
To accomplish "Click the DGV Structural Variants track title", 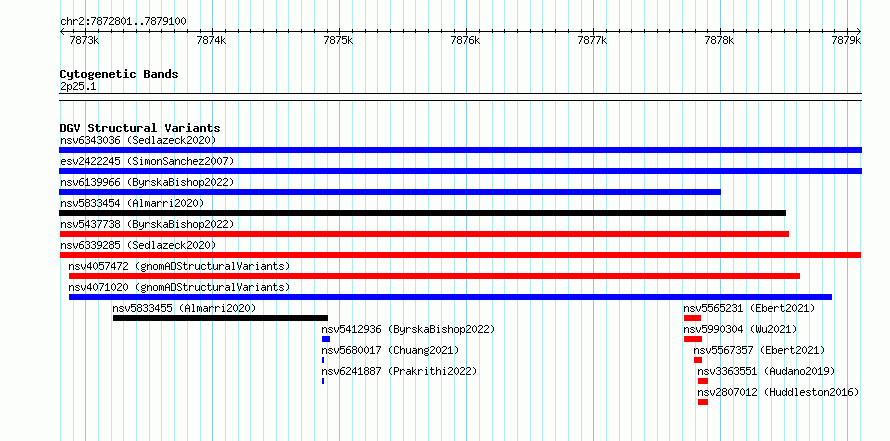I will 140,128.
